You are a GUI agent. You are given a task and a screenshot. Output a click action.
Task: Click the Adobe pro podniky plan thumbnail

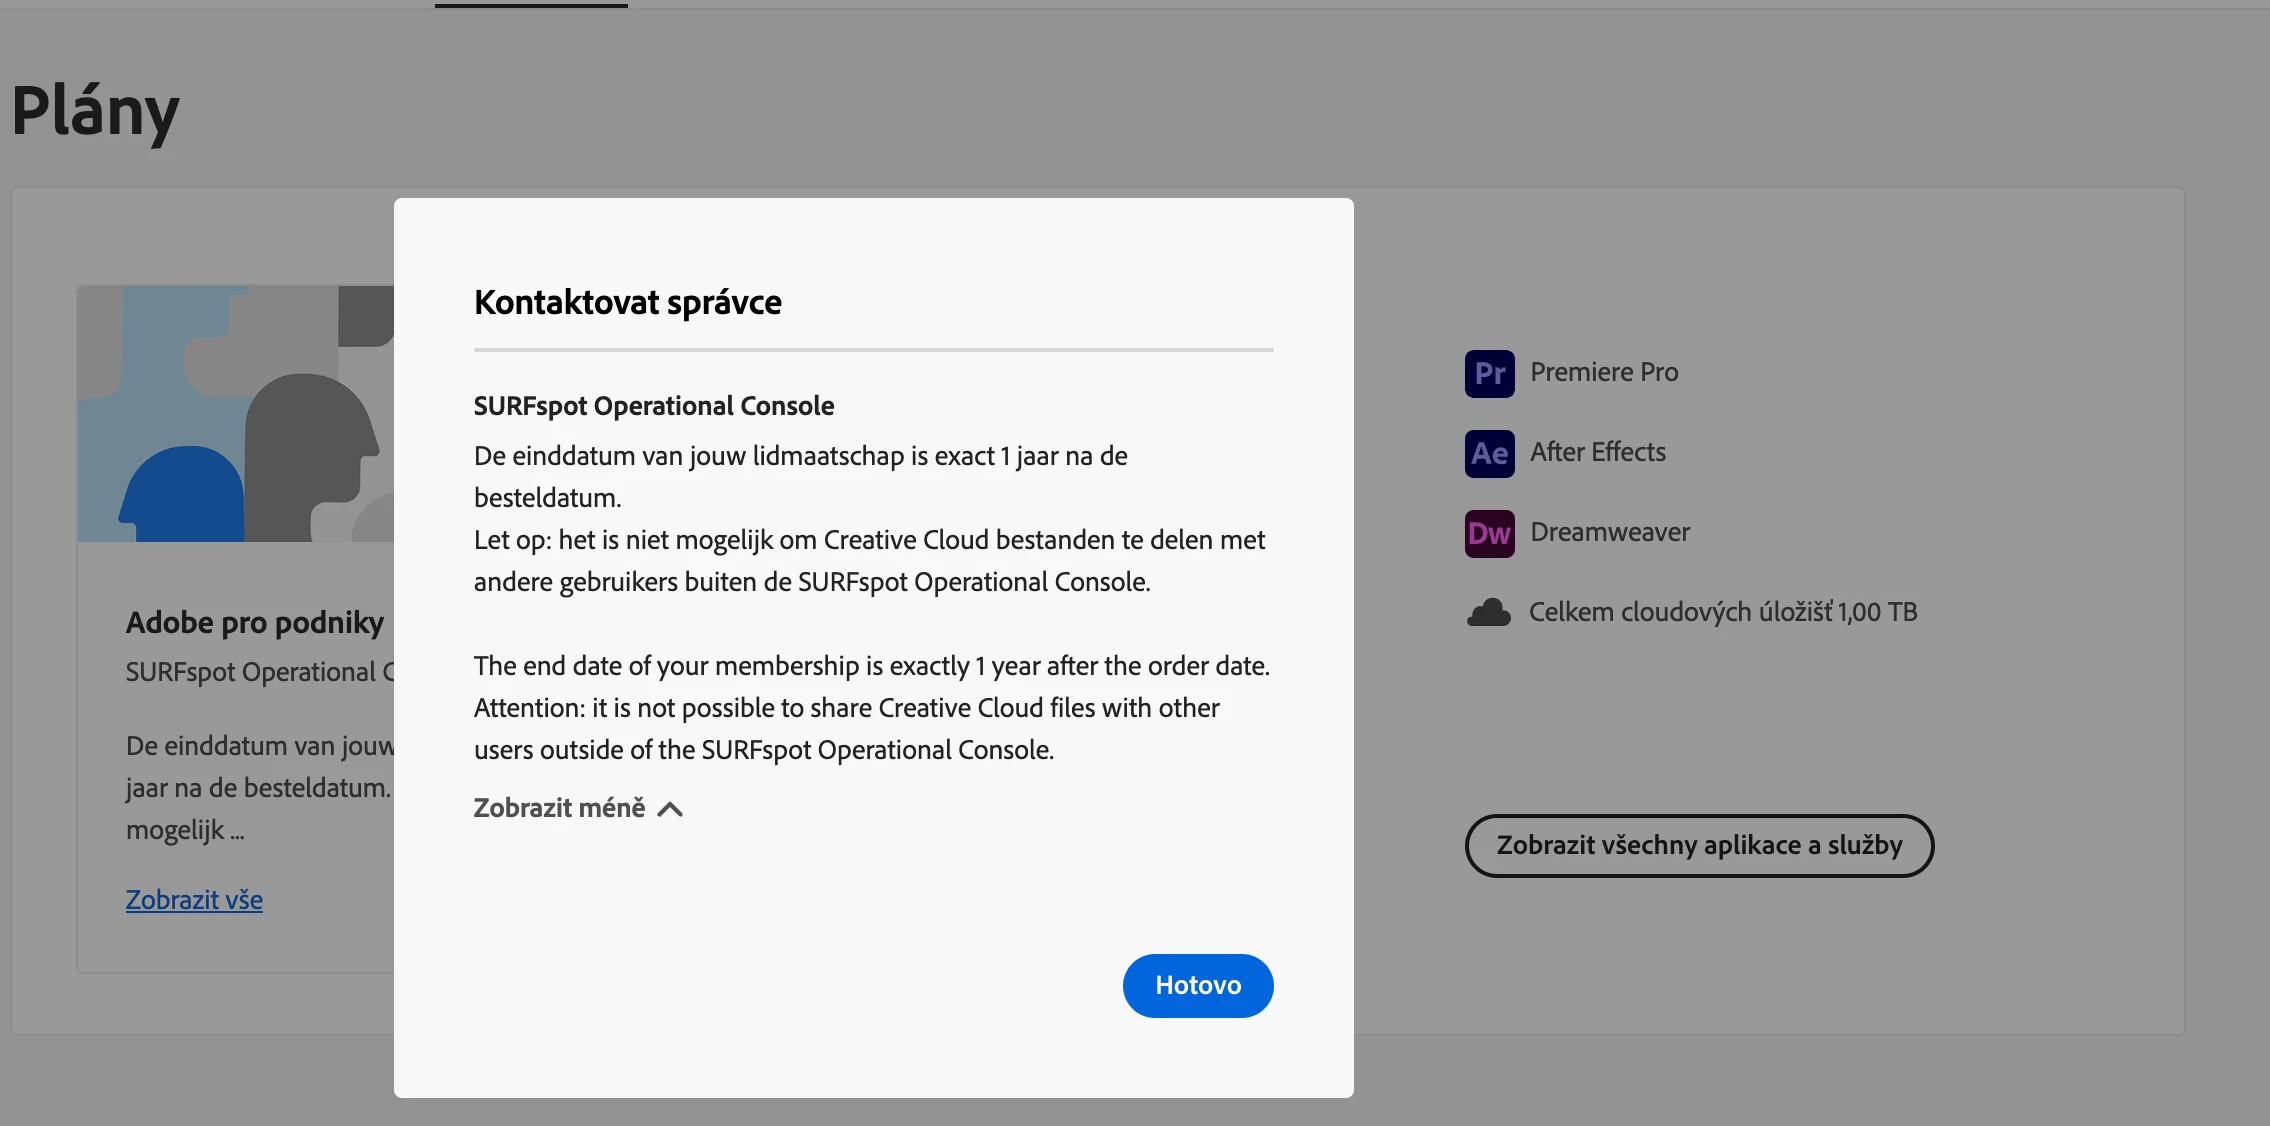click(236, 414)
